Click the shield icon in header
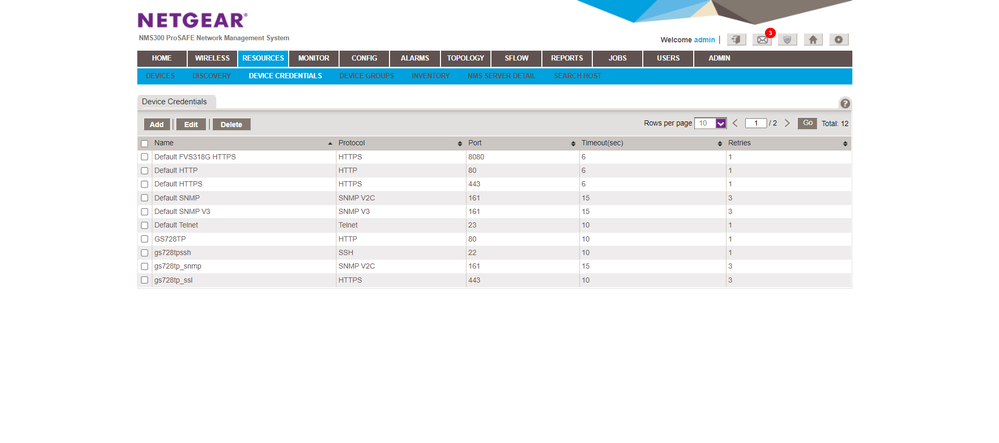 coord(788,40)
